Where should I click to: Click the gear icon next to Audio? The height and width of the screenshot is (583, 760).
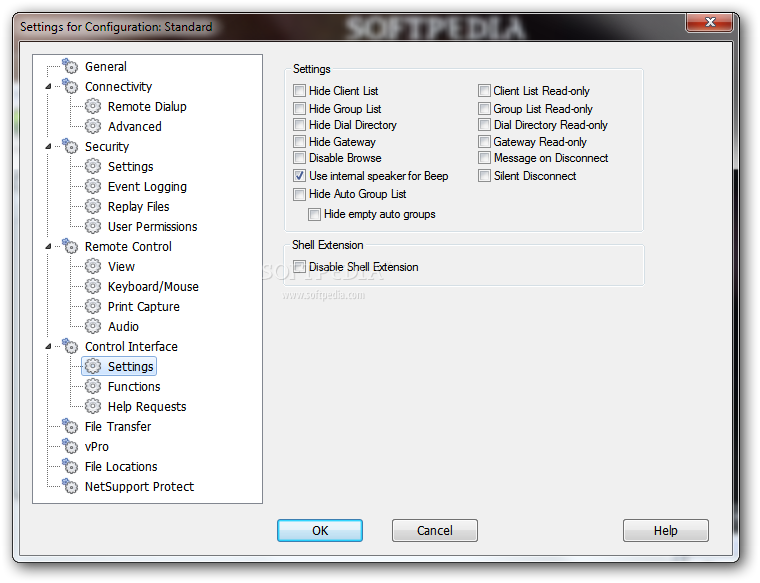click(x=93, y=326)
